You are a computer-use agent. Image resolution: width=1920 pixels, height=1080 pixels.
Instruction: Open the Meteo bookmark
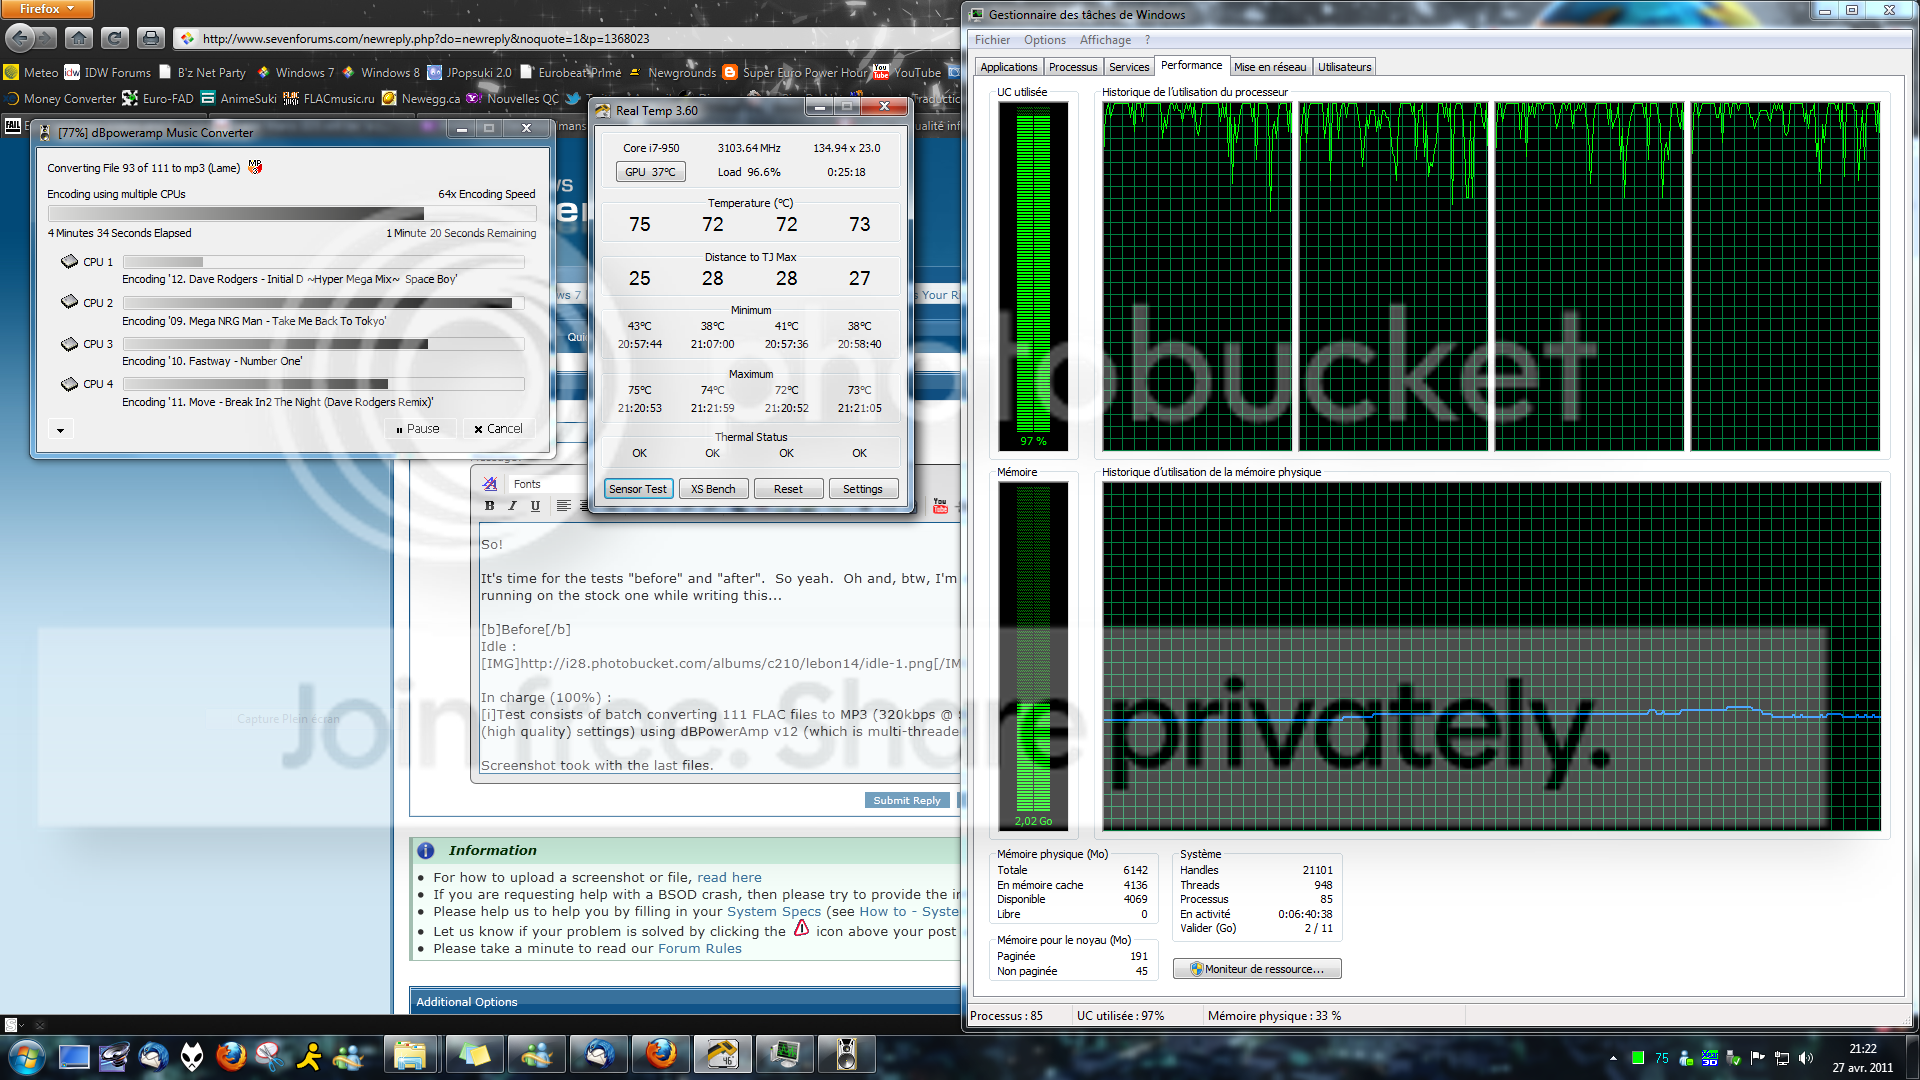[32, 73]
